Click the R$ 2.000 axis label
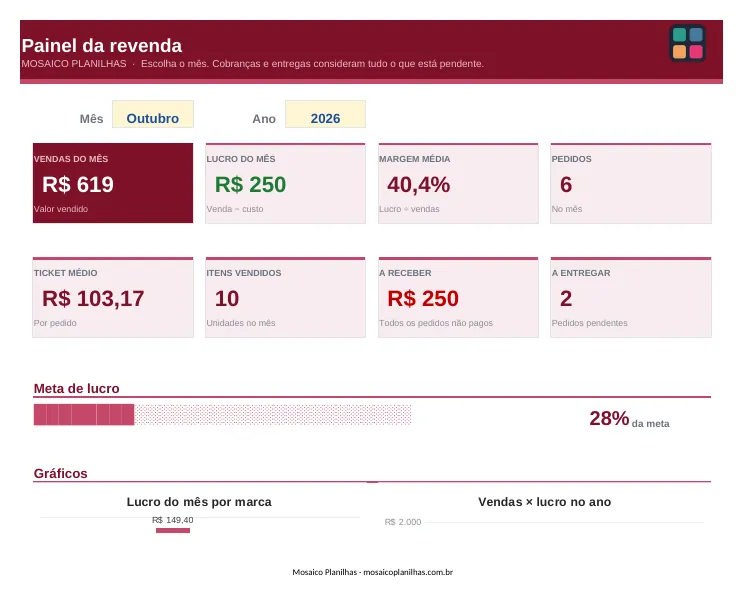The height and width of the screenshot is (597, 743). click(x=403, y=522)
